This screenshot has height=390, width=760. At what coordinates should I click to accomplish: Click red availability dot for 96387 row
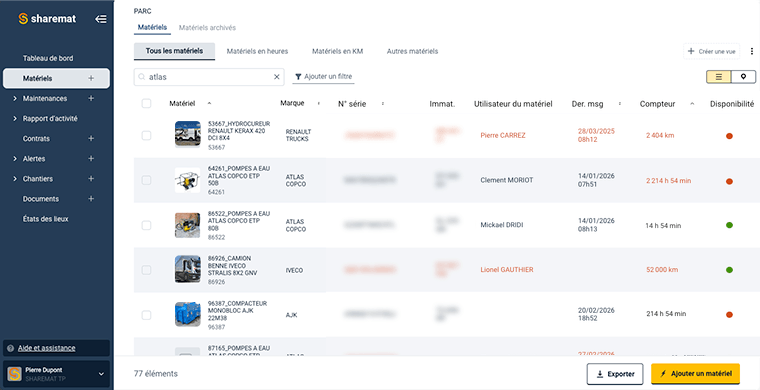(729, 315)
